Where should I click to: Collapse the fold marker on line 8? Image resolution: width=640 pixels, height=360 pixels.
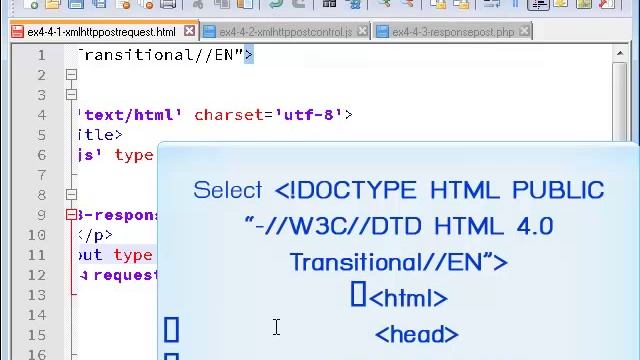tap(71, 195)
